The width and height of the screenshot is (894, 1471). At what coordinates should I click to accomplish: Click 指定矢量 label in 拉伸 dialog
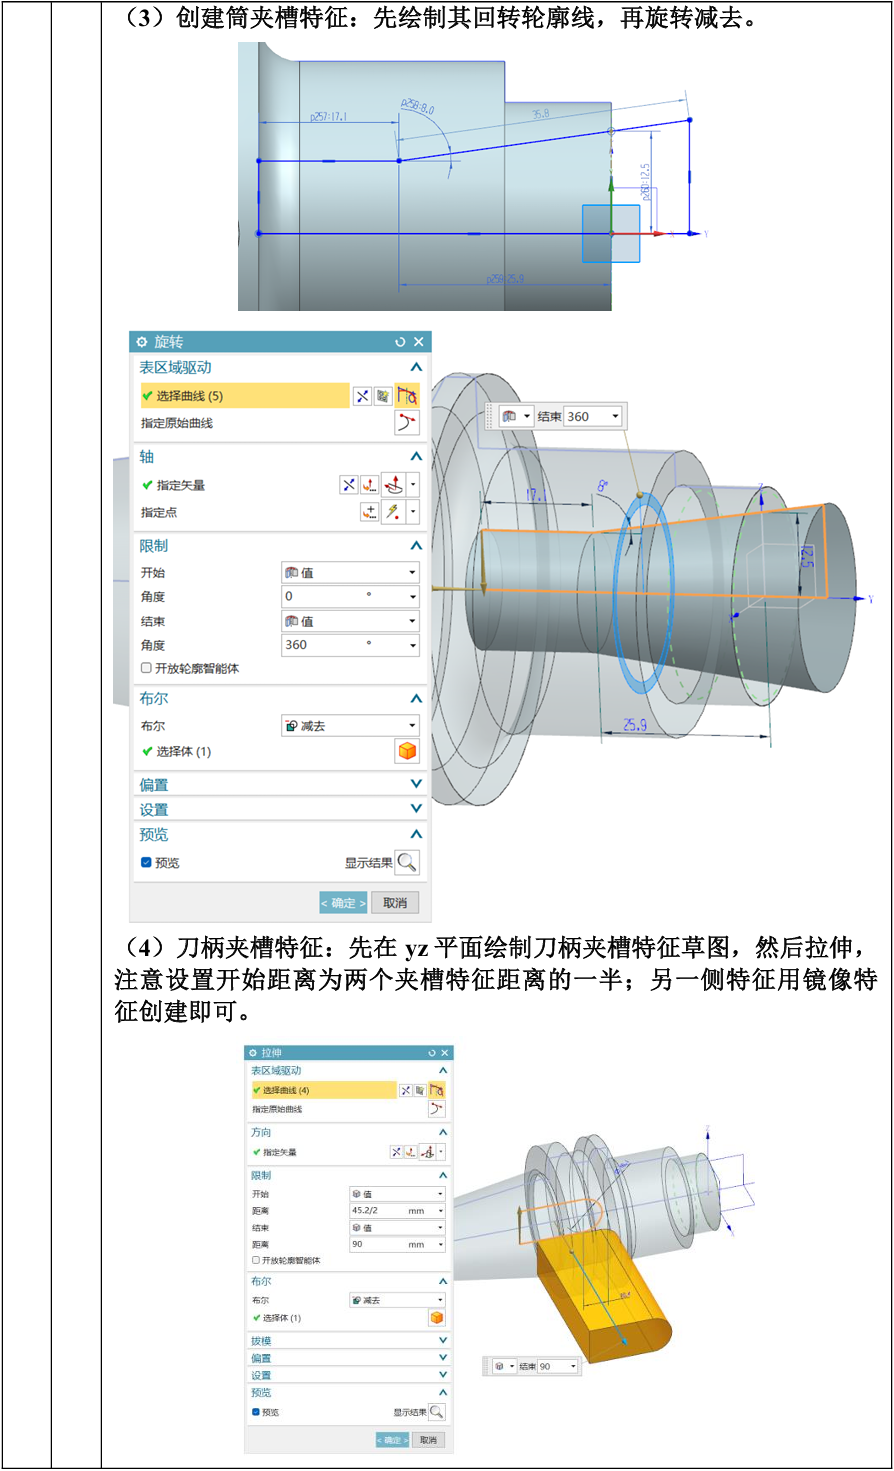279,1152
